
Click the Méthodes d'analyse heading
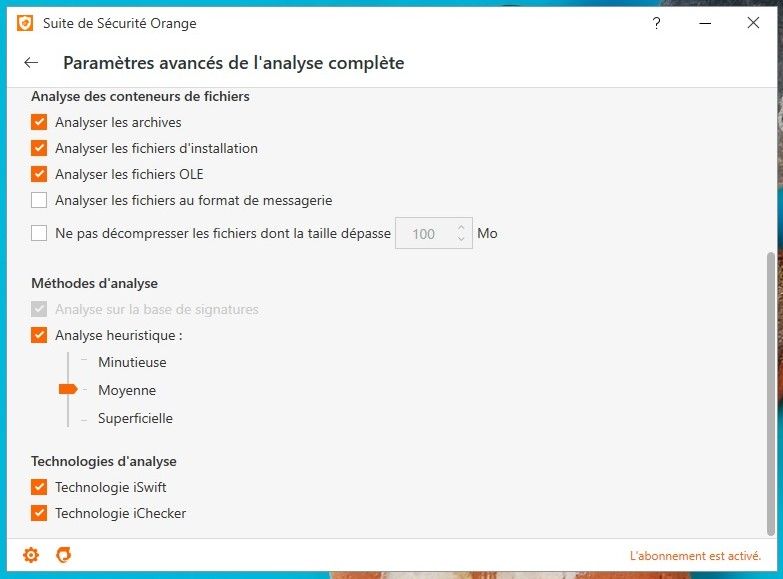coord(94,283)
